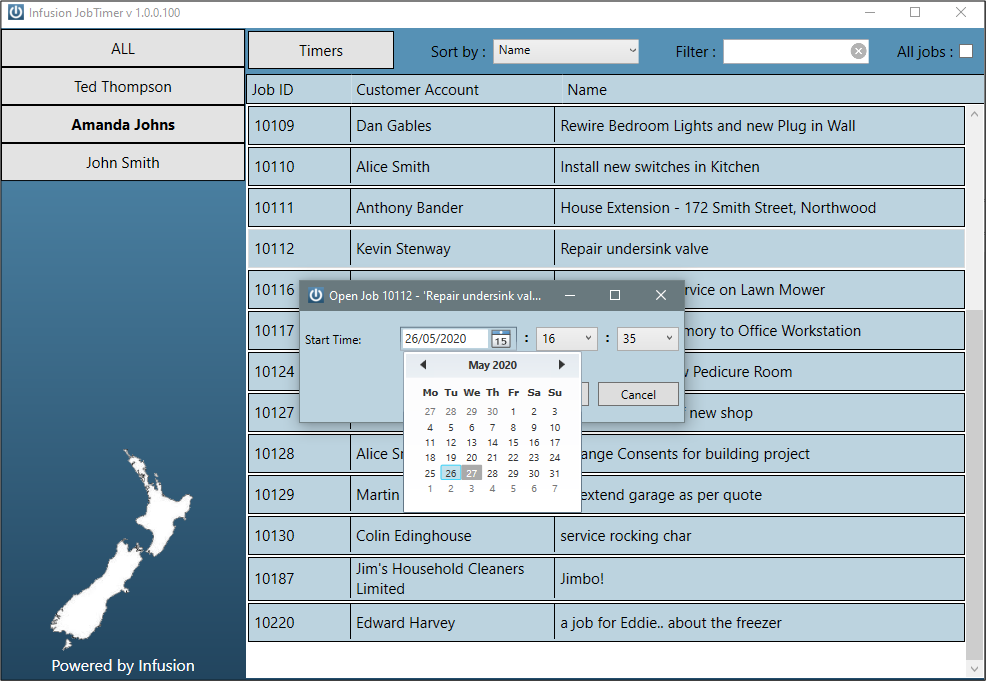Select job 10130 service rocking char
Viewport: 986px width, 681px height.
pos(606,536)
